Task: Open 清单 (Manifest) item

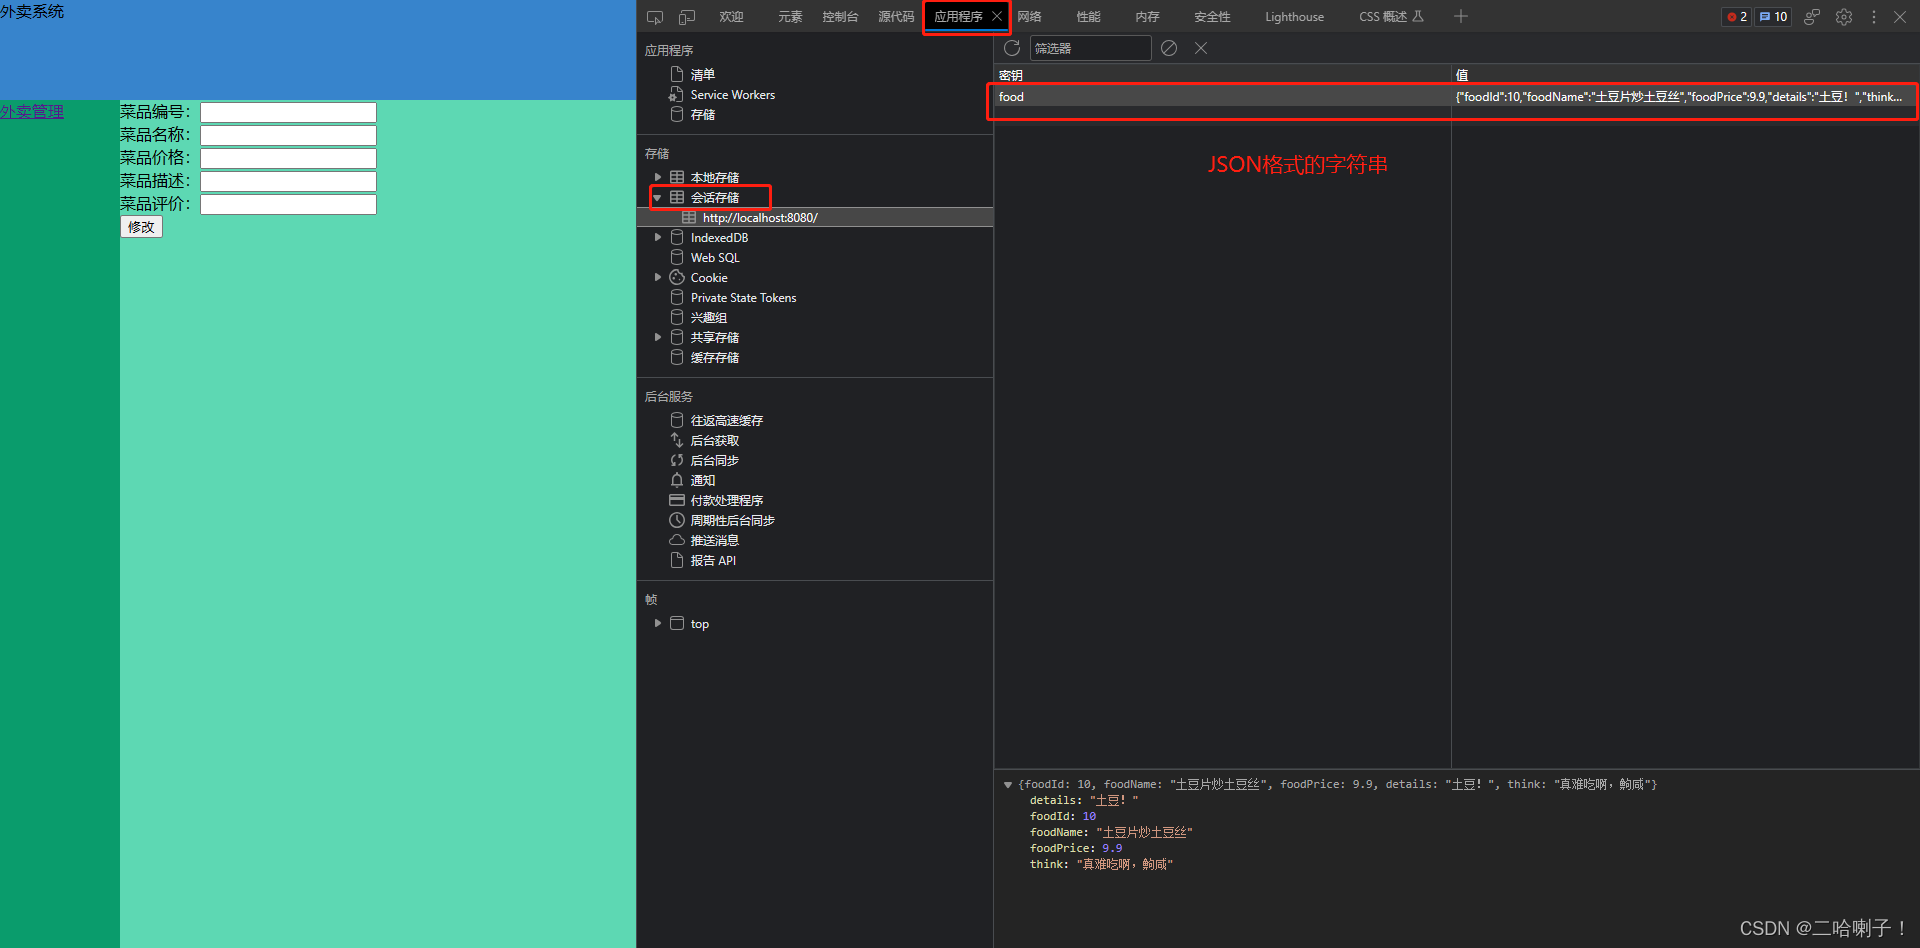Action: tap(703, 74)
